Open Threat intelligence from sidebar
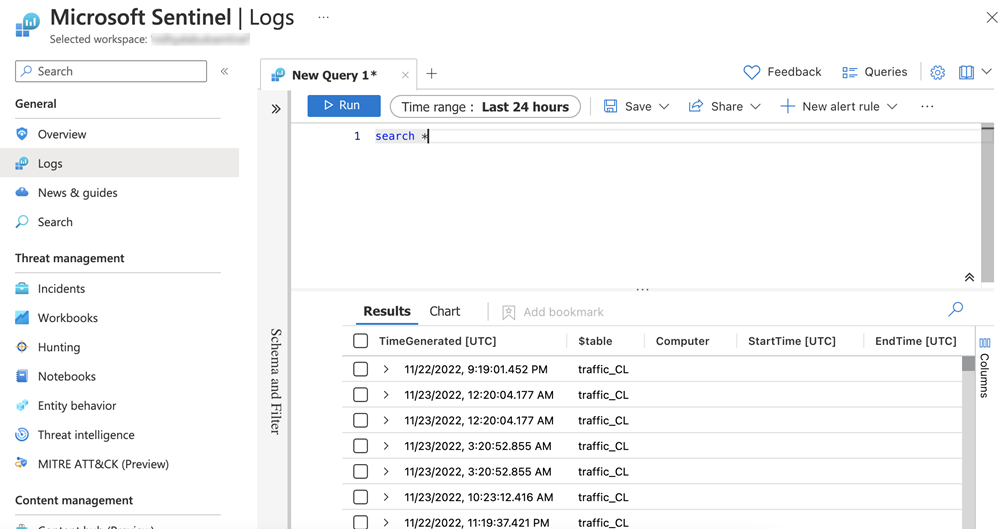This screenshot has height=529, width=1000. click(86, 435)
